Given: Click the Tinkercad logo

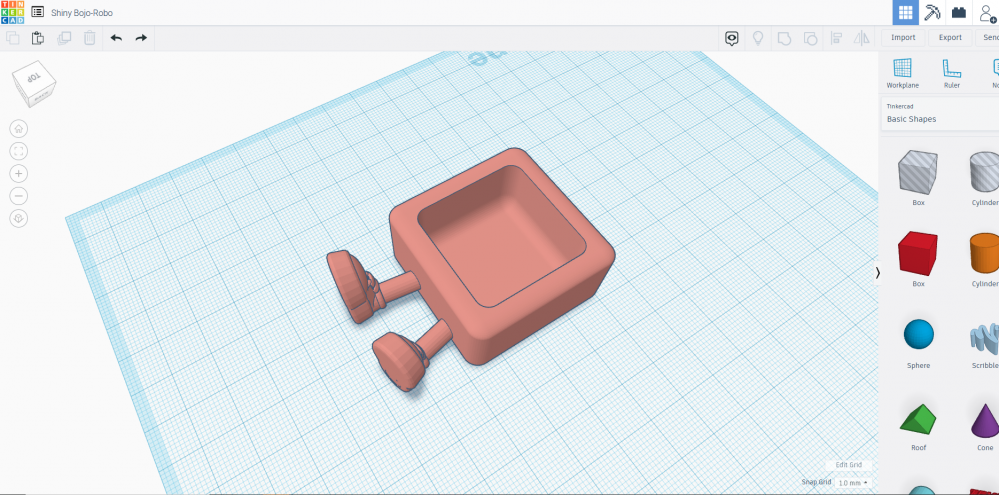Looking at the screenshot, I should point(12,12).
